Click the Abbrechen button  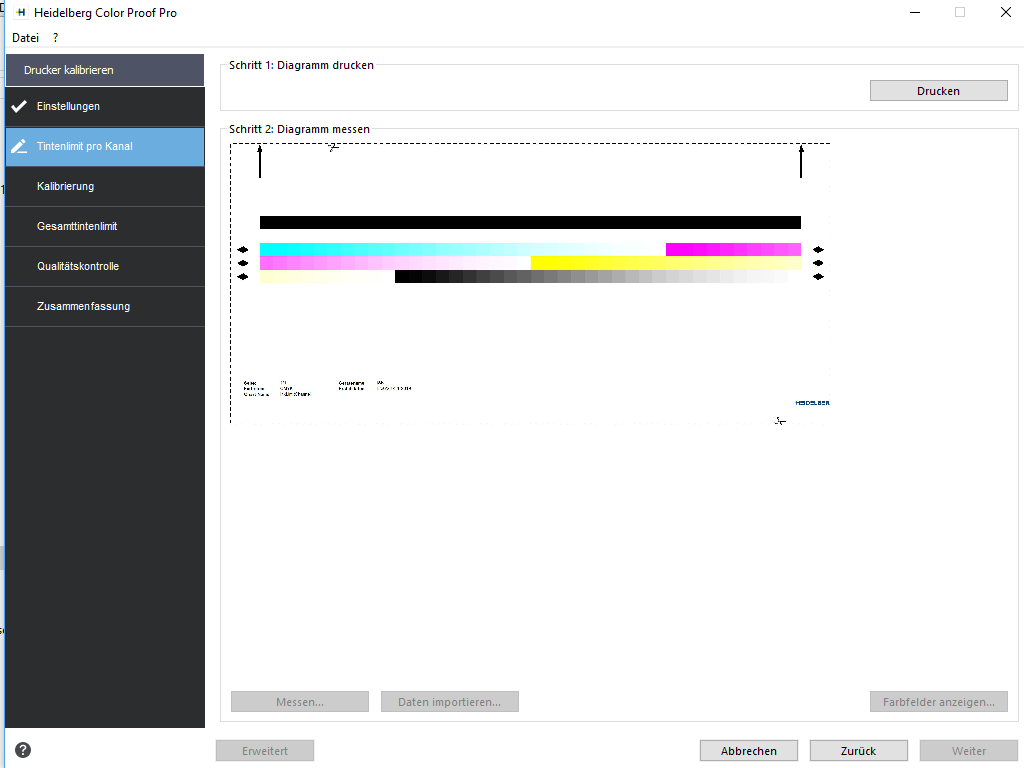coord(748,751)
